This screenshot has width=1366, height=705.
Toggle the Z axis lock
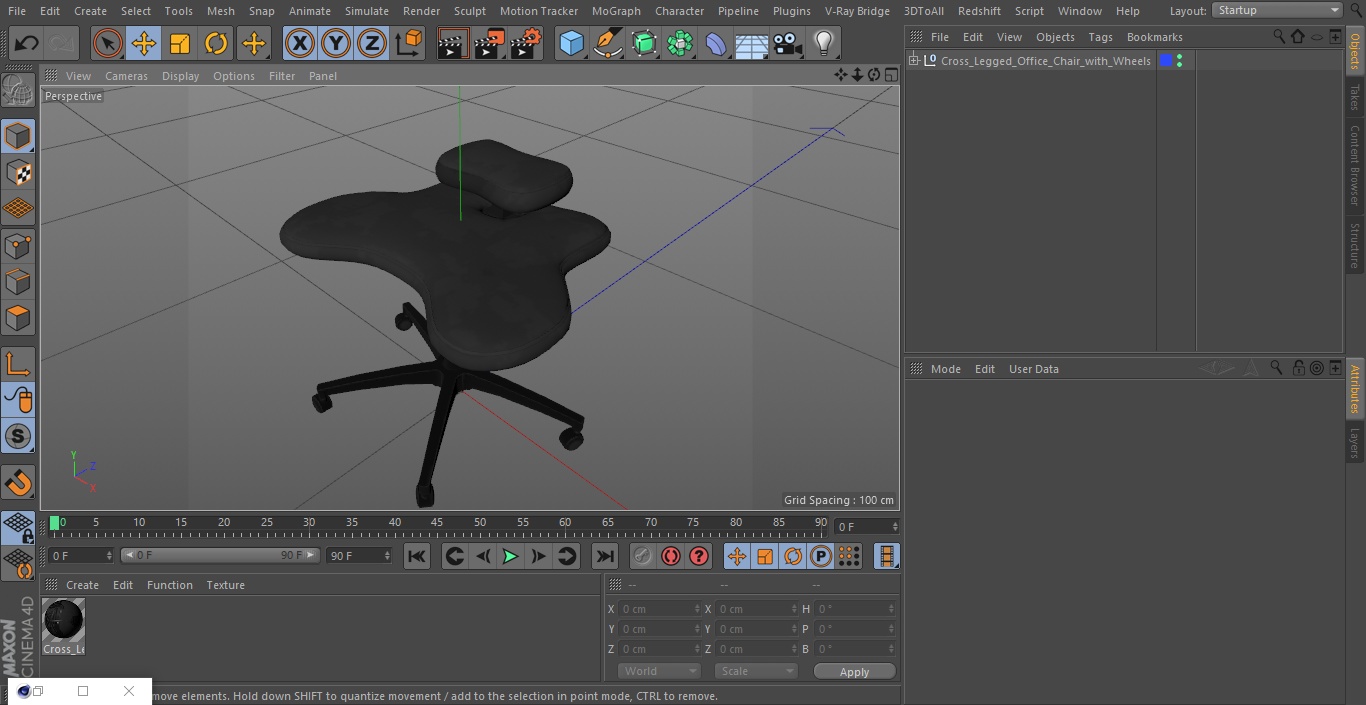click(372, 43)
